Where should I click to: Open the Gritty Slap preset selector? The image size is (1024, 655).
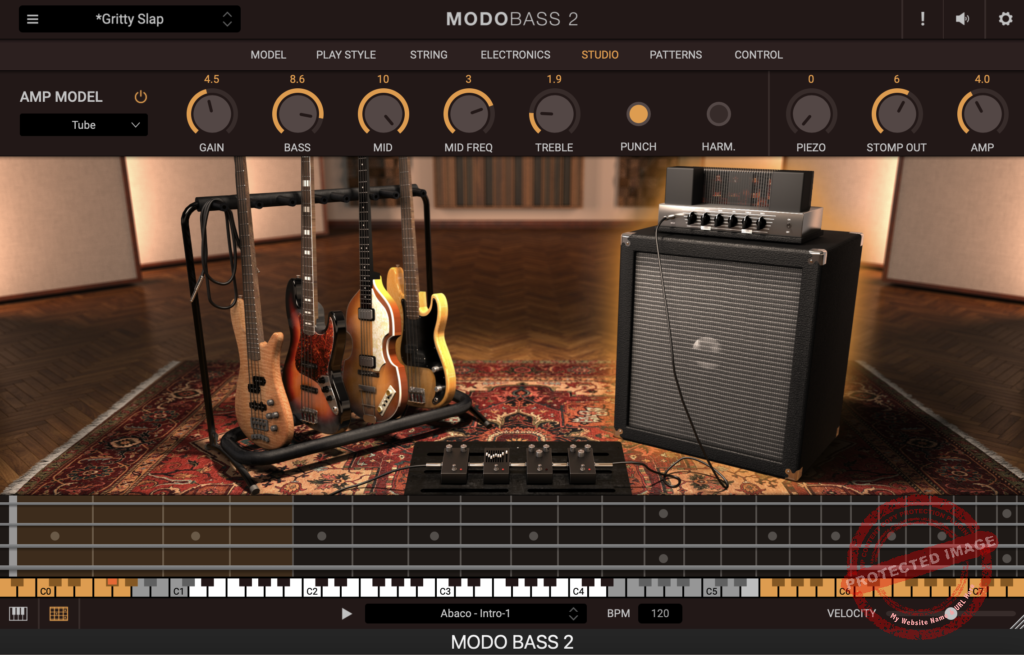coord(129,19)
